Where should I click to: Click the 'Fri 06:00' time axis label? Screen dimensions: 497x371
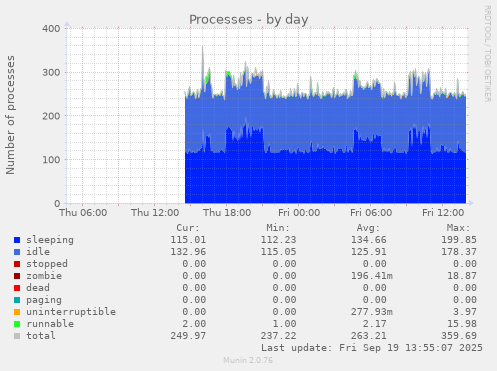coord(371,213)
